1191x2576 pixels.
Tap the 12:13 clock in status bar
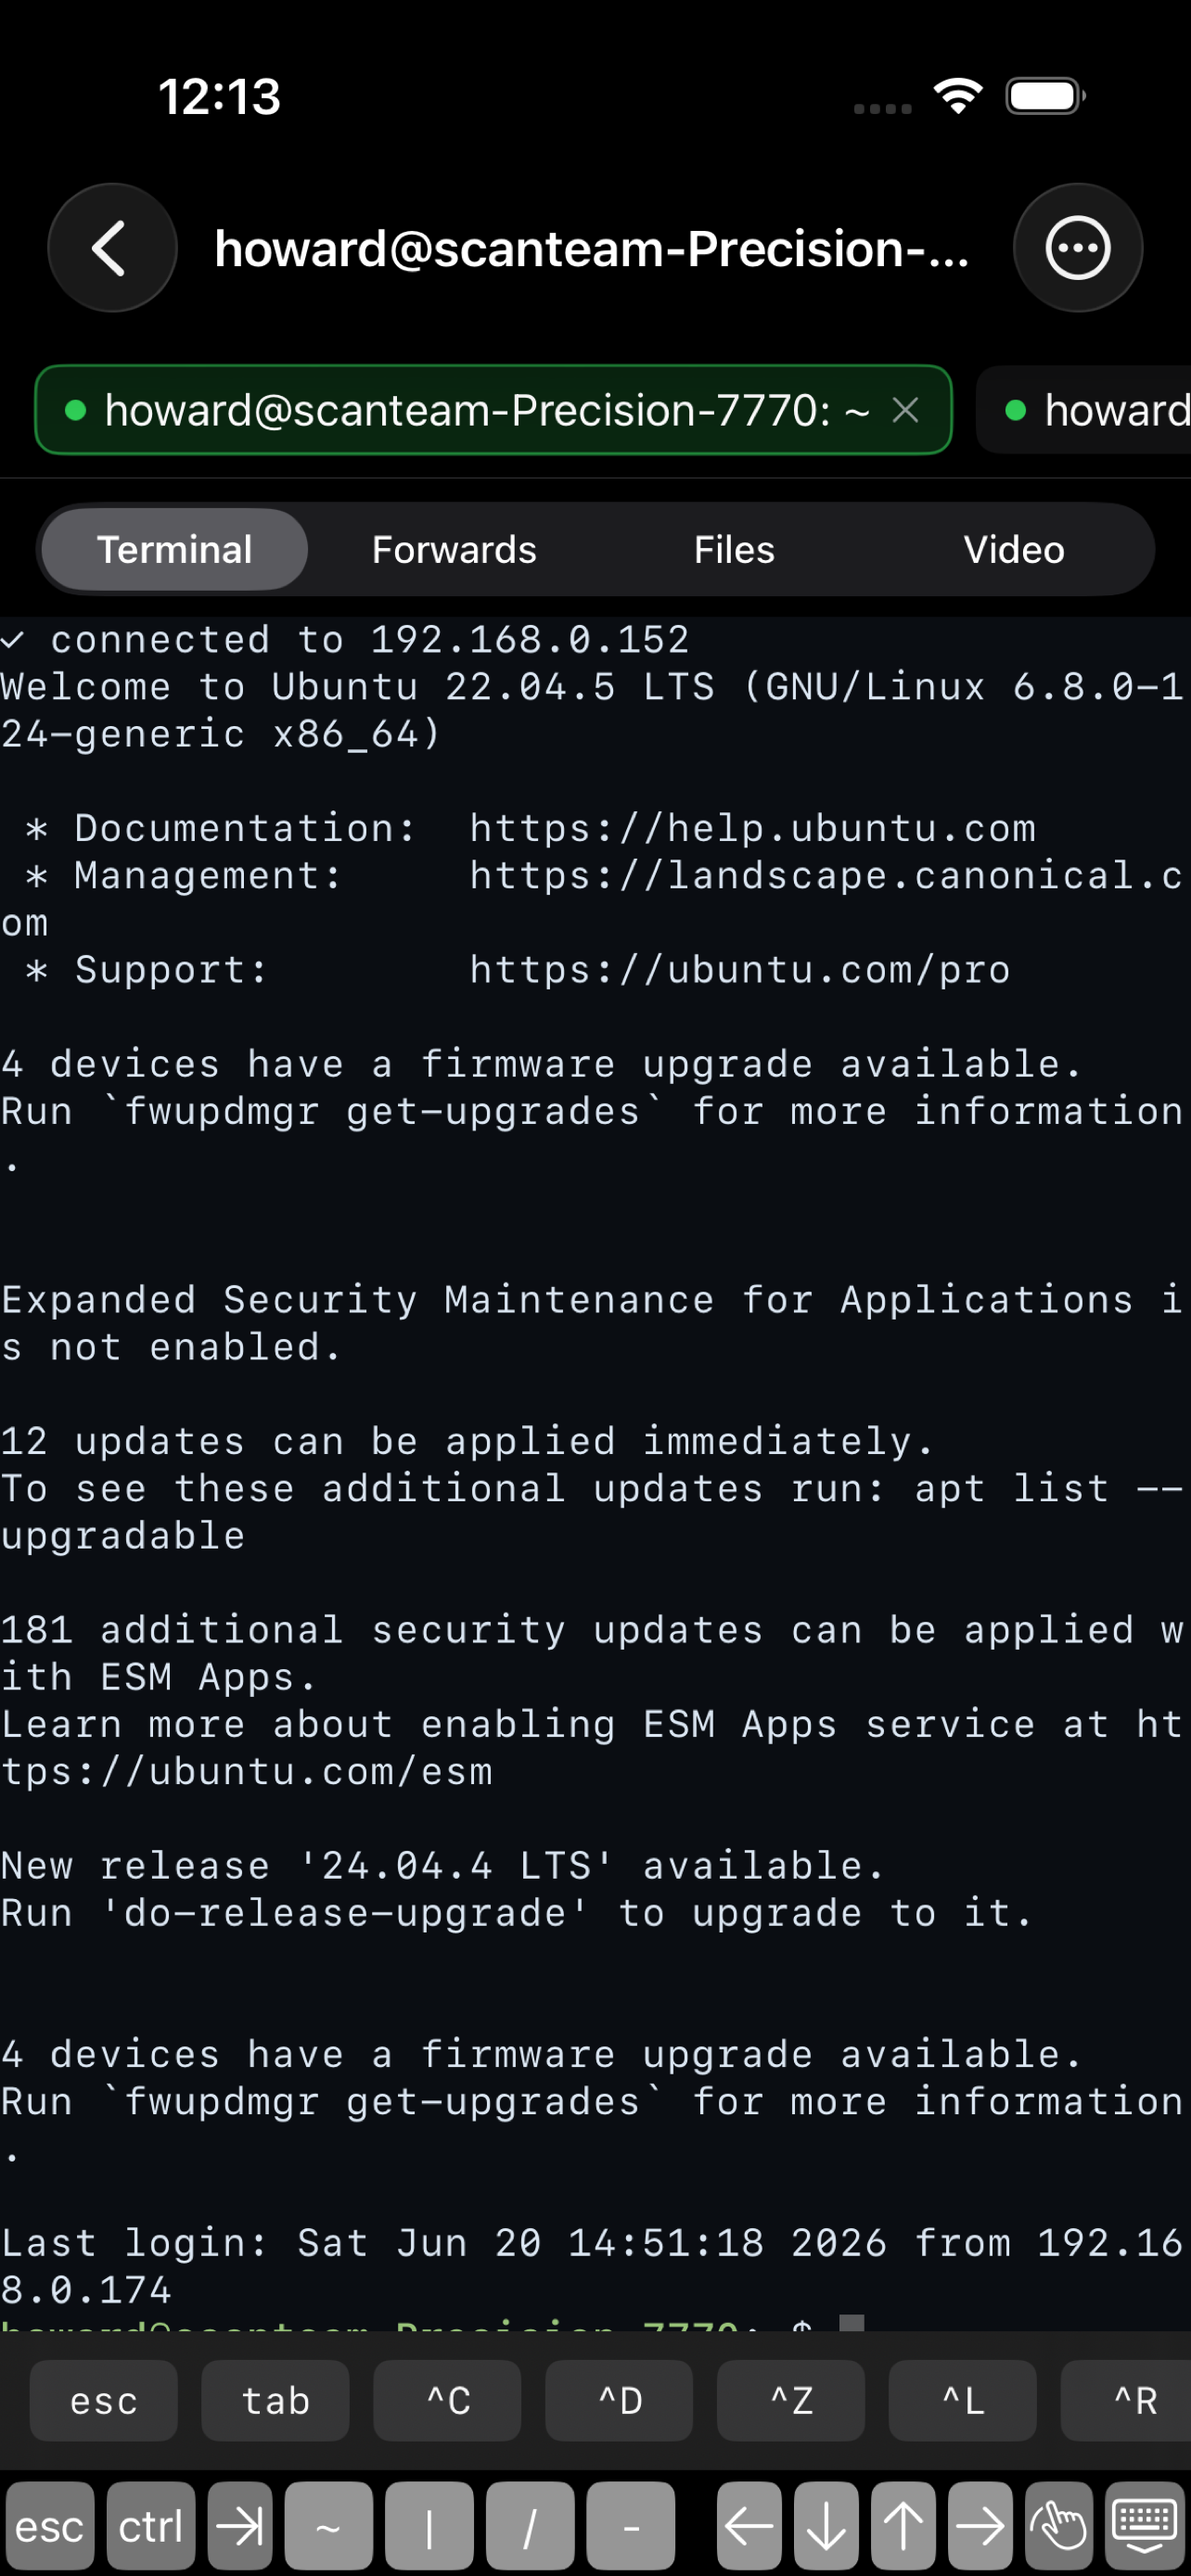coord(219,97)
